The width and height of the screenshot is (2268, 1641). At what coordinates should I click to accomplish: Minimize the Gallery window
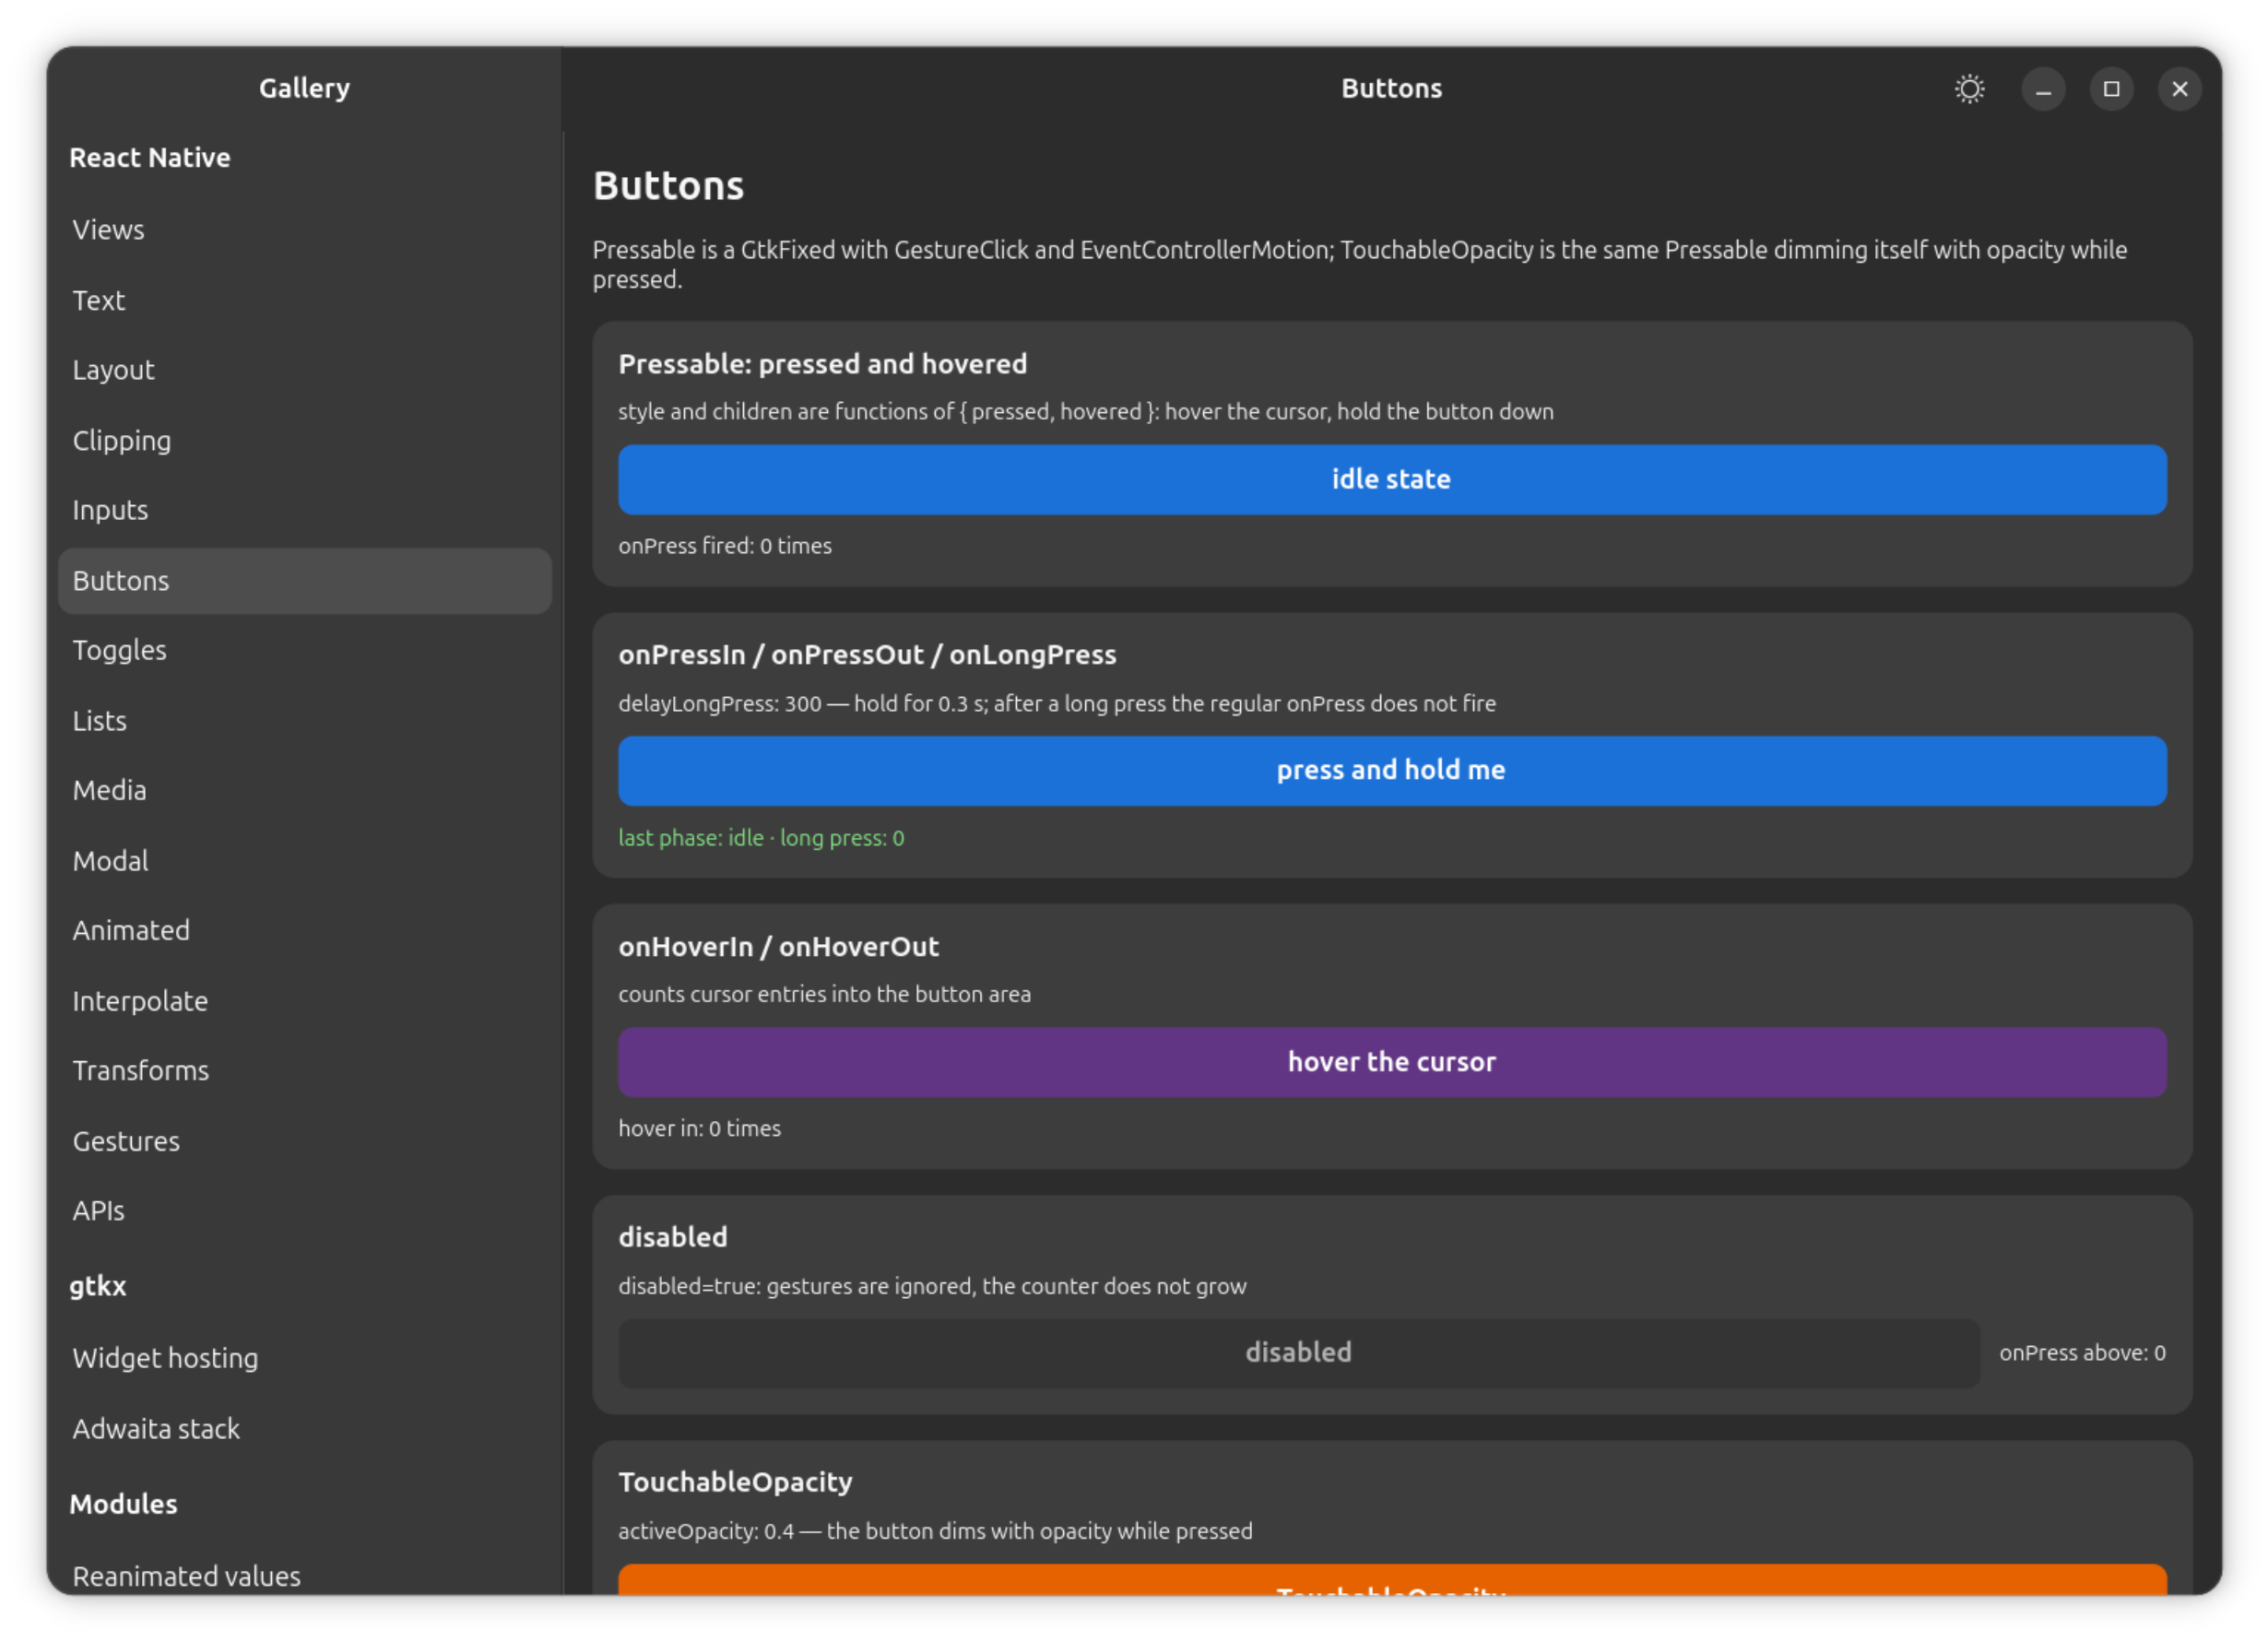tap(2043, 89)
